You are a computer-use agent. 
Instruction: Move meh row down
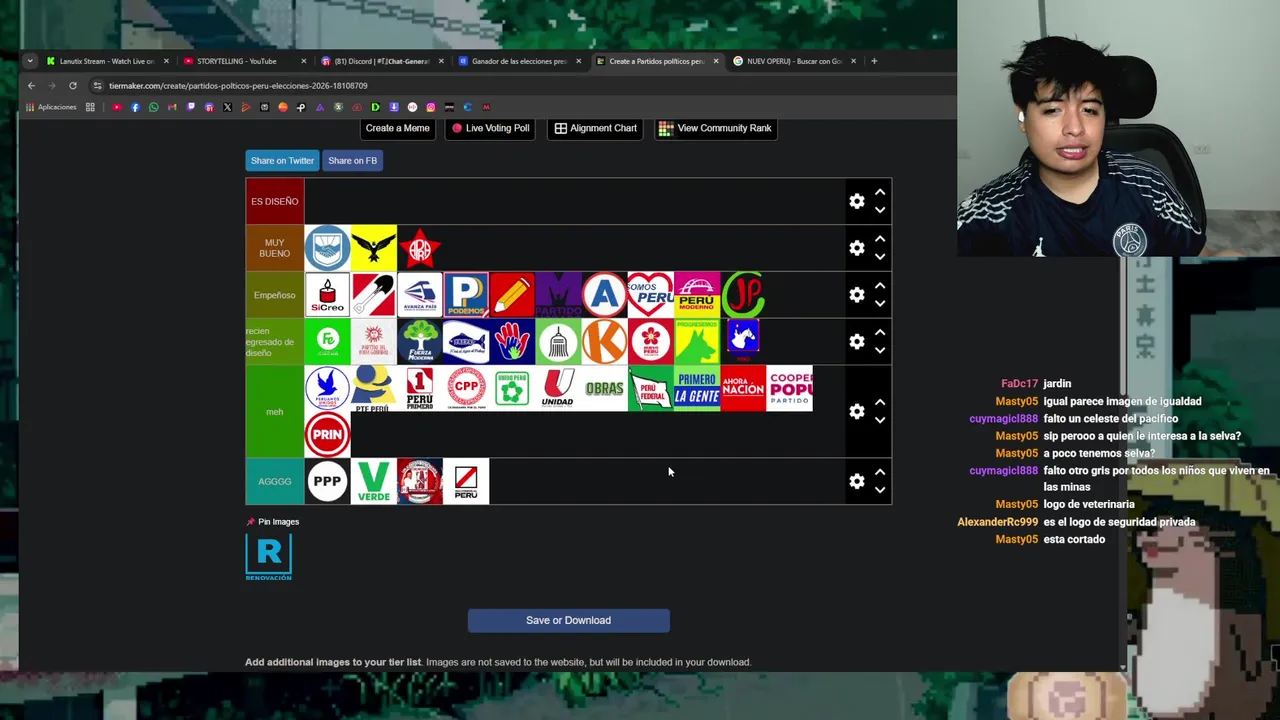[x=880, y=420]
